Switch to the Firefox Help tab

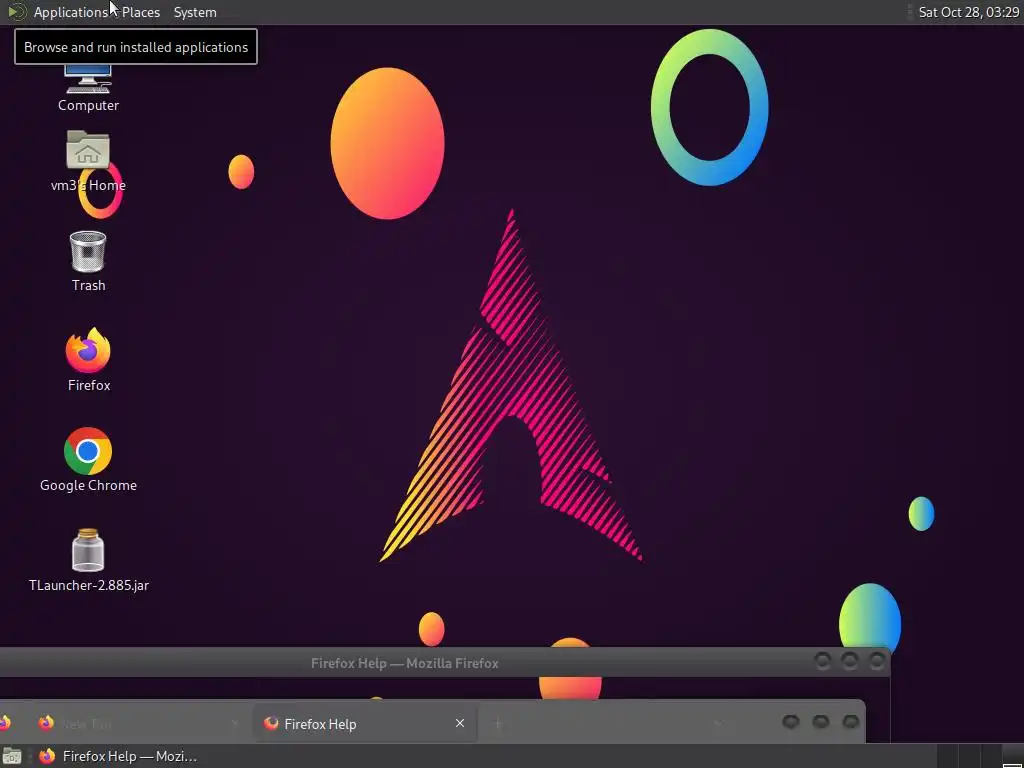click(x=364, y=724)
